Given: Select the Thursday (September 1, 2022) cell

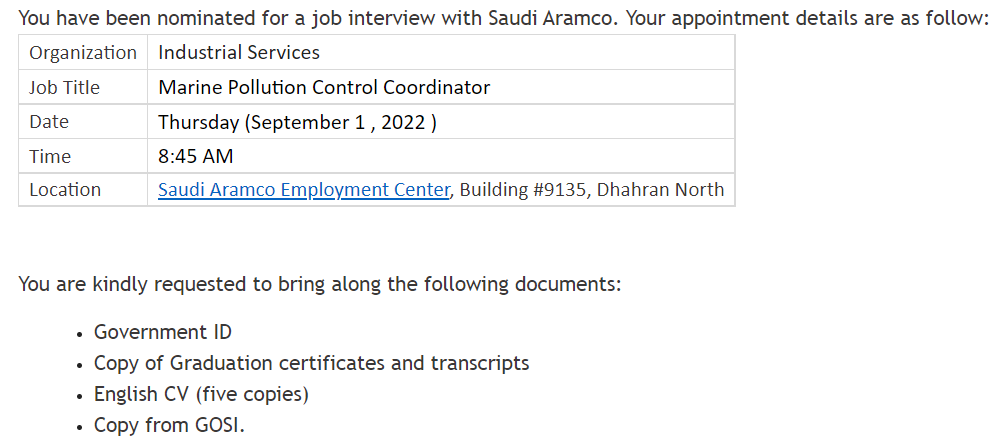Looking at the screenshot, I should (x=441, y=121).
